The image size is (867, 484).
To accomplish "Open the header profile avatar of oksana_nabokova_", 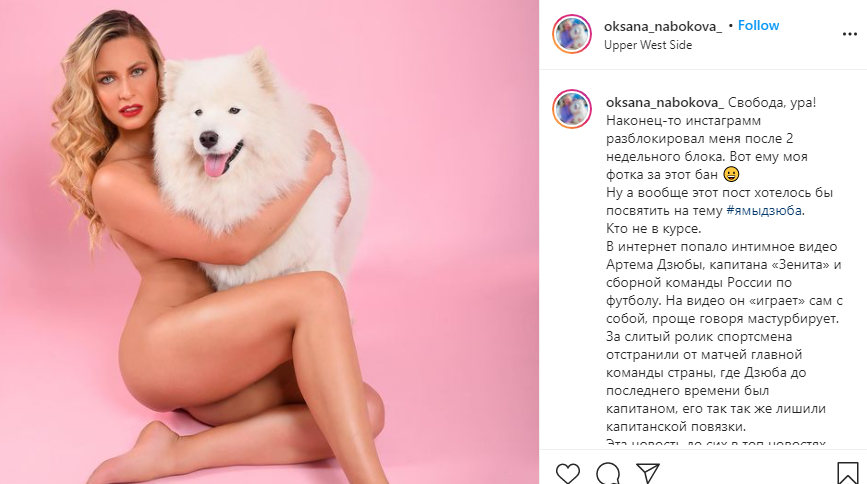I will 572,34.
